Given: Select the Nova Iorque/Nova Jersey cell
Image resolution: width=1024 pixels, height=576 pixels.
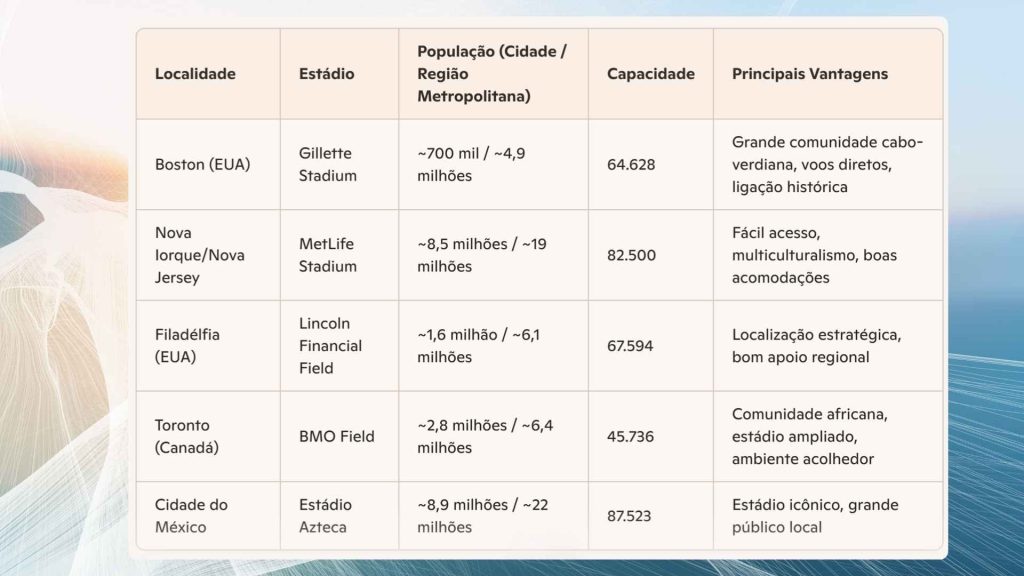Looking at the screenshot, I should 200,255.
